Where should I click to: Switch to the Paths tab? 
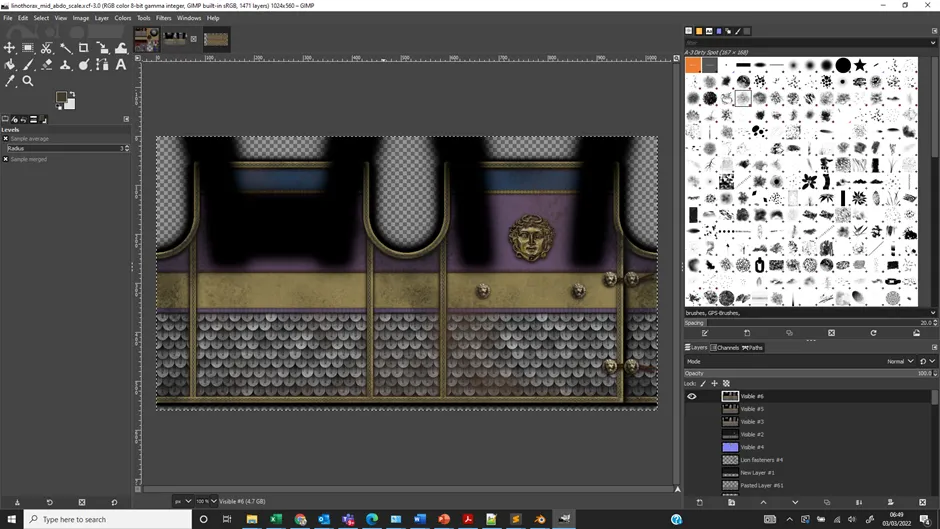click(x=752, y=348)
